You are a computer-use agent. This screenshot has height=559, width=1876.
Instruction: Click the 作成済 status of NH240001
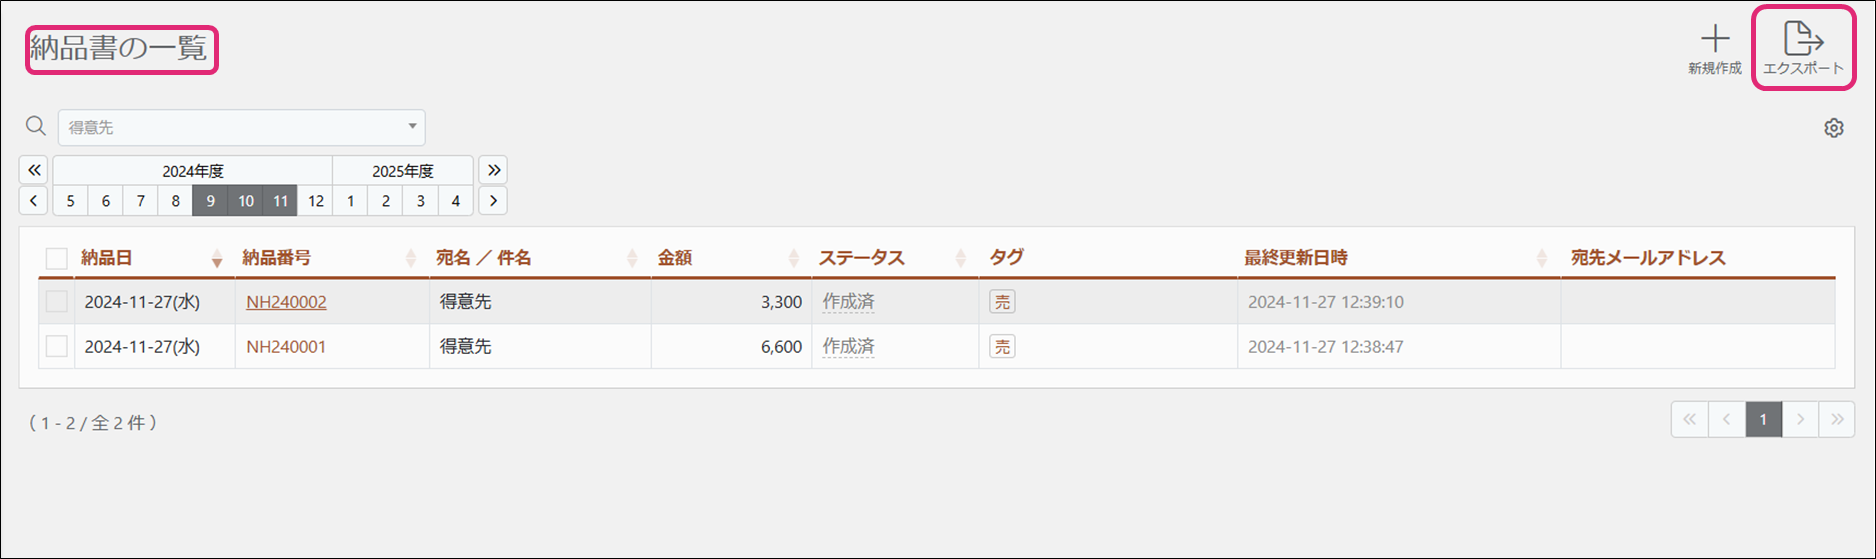[848, 347]
